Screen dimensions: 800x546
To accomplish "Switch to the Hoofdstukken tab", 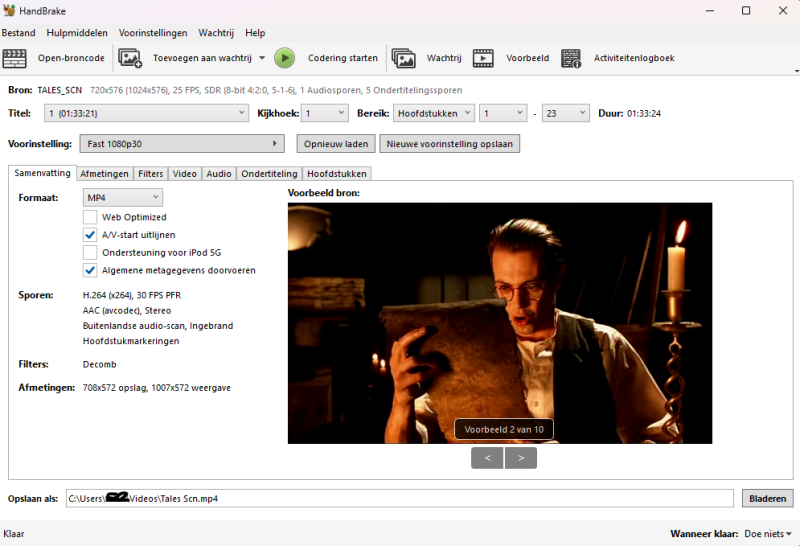I will point(337,173).
